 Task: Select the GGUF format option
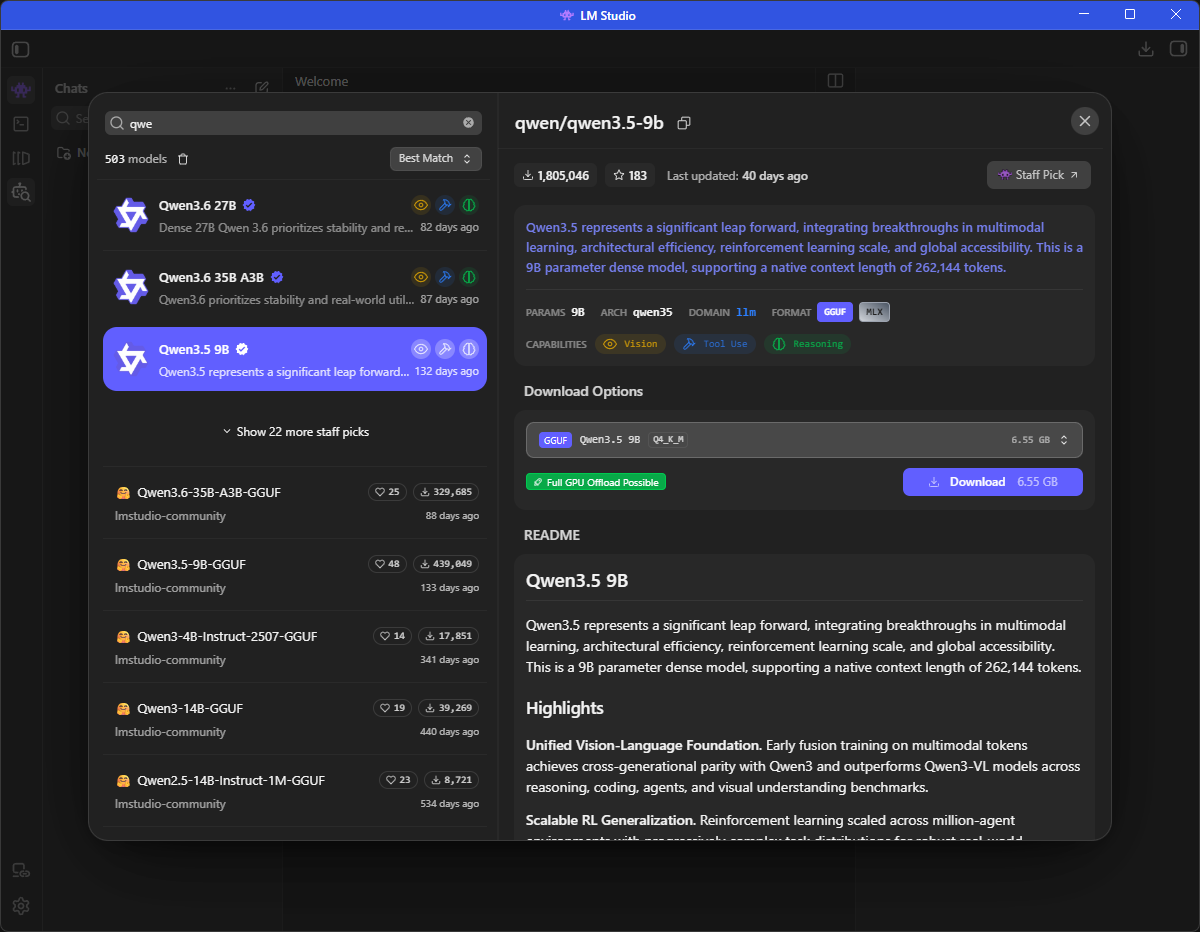pyautogui.click(x=835, y=312)
